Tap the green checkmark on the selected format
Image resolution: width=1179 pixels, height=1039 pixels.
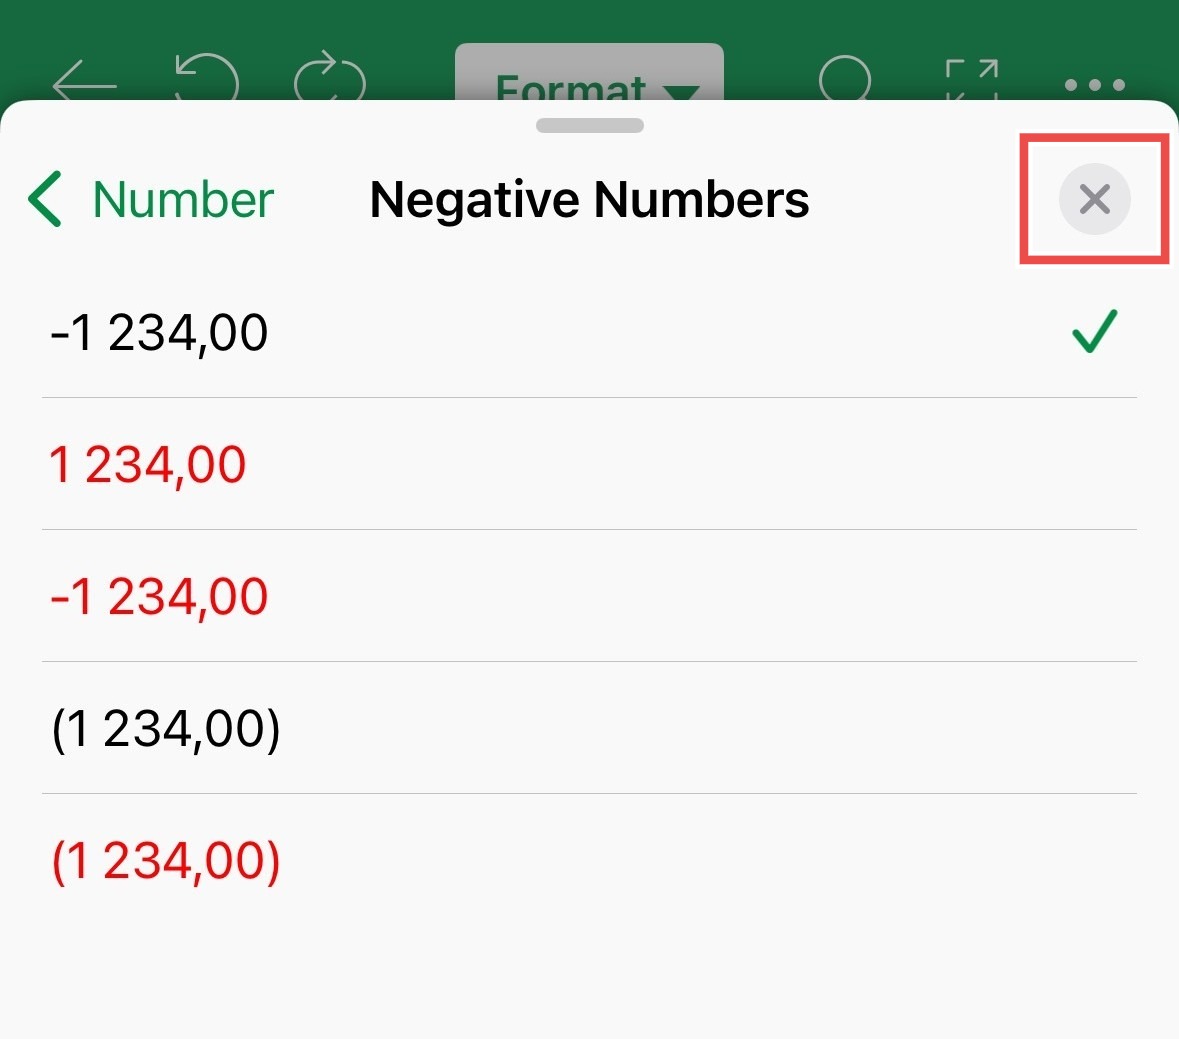click(x=1095, y=331)
